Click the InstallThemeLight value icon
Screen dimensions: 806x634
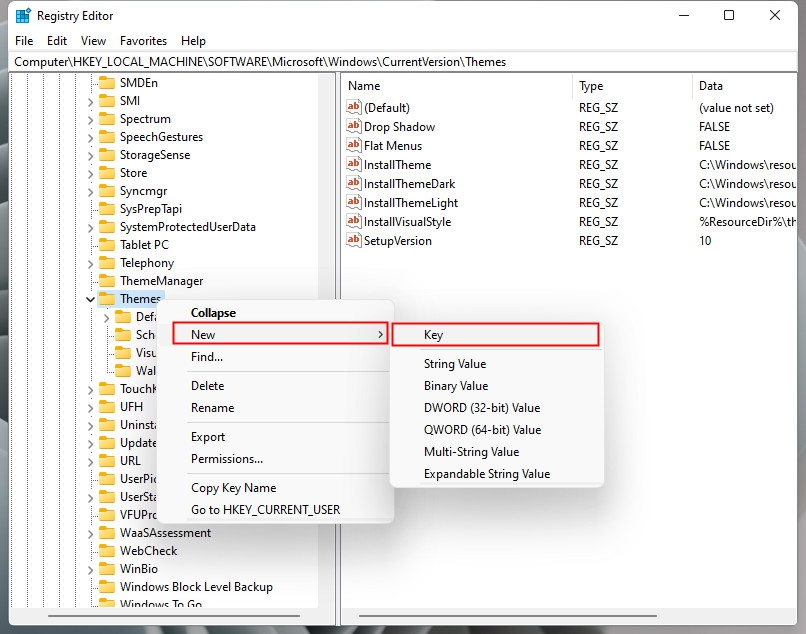pyautogui.click(x=353, y=202)
